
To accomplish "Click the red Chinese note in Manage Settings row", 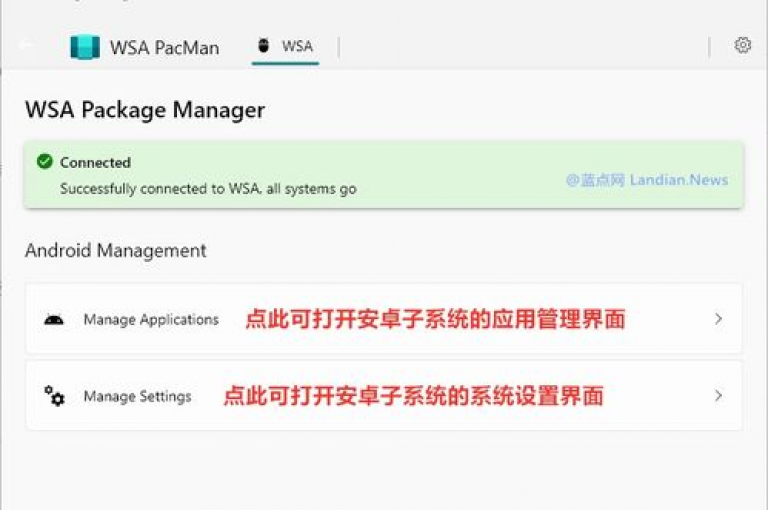I will (x=413, y=396).
